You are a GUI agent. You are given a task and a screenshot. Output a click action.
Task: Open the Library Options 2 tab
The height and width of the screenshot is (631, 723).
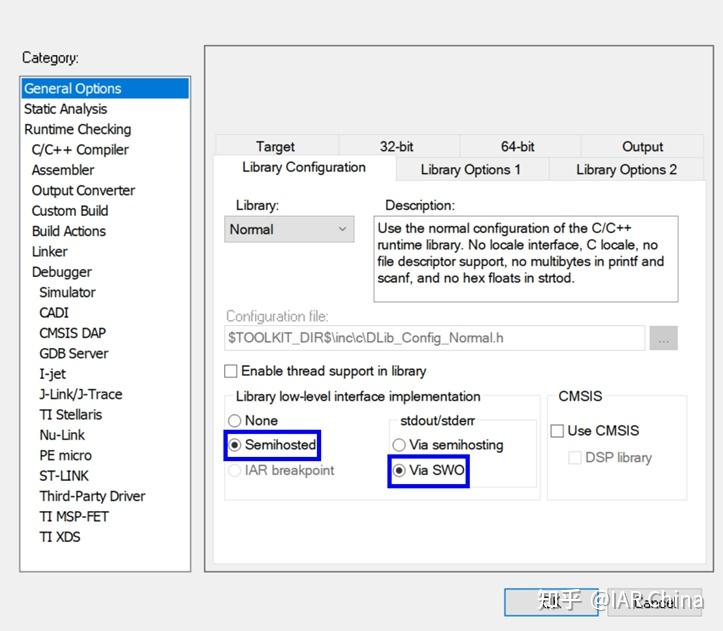(626, 169)
